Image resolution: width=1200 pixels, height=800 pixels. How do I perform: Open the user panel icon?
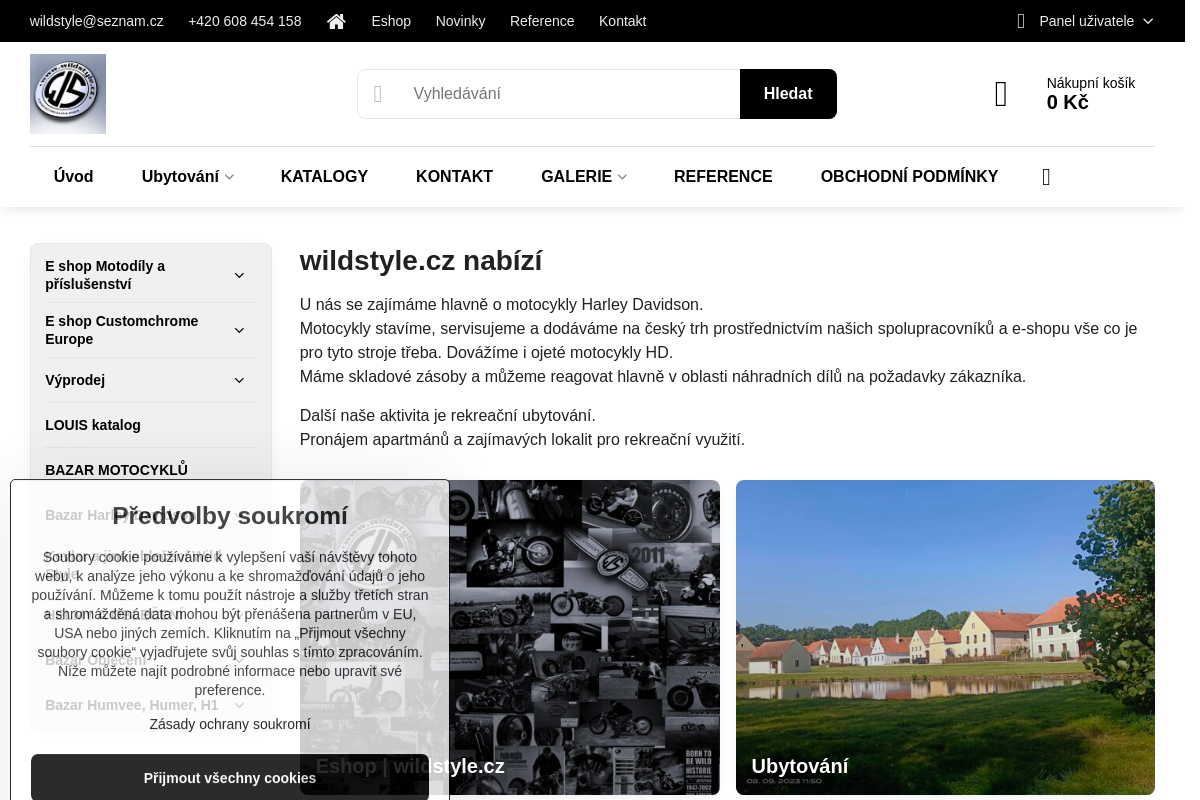point(1021,21)
